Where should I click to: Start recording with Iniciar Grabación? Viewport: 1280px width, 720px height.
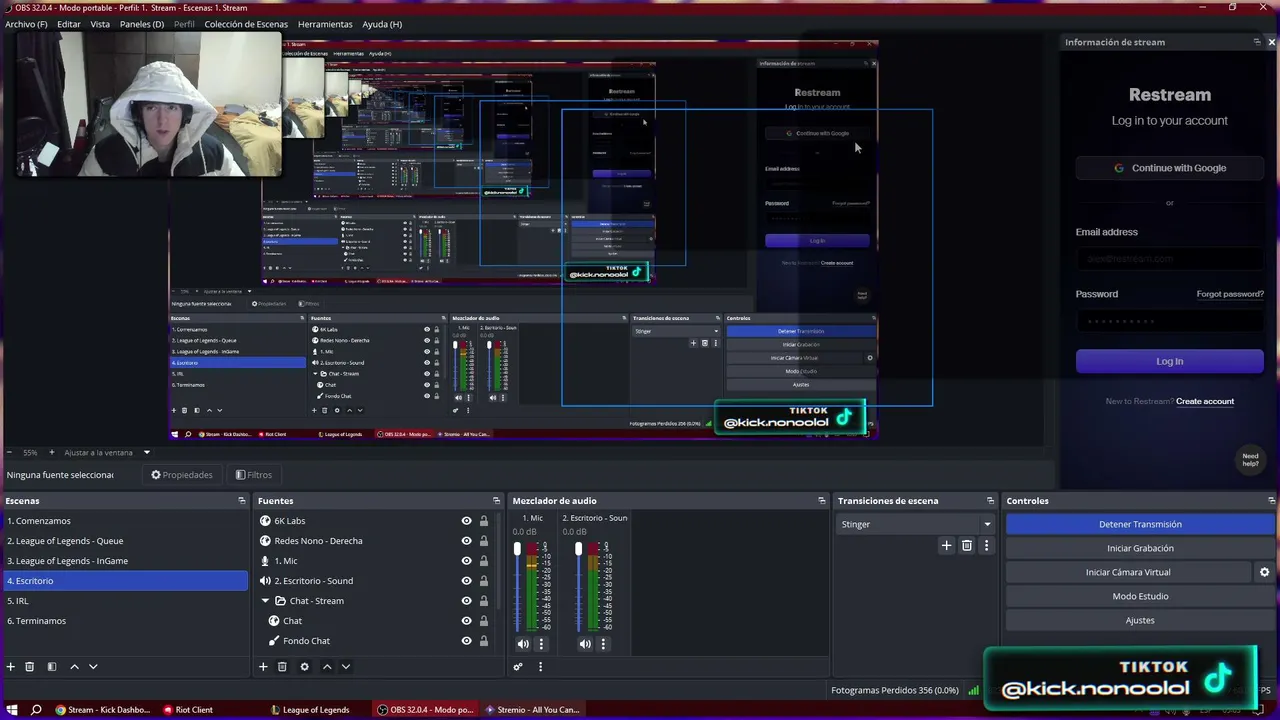point(1140,548)
